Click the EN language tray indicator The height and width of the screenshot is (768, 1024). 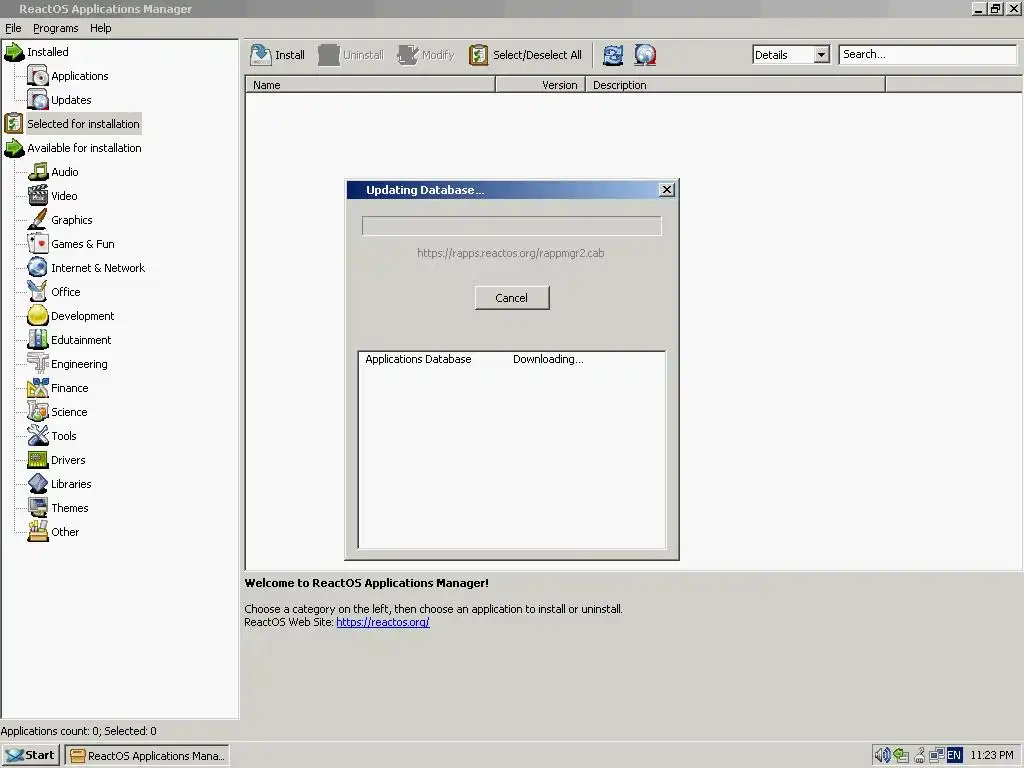pos(954,756)
